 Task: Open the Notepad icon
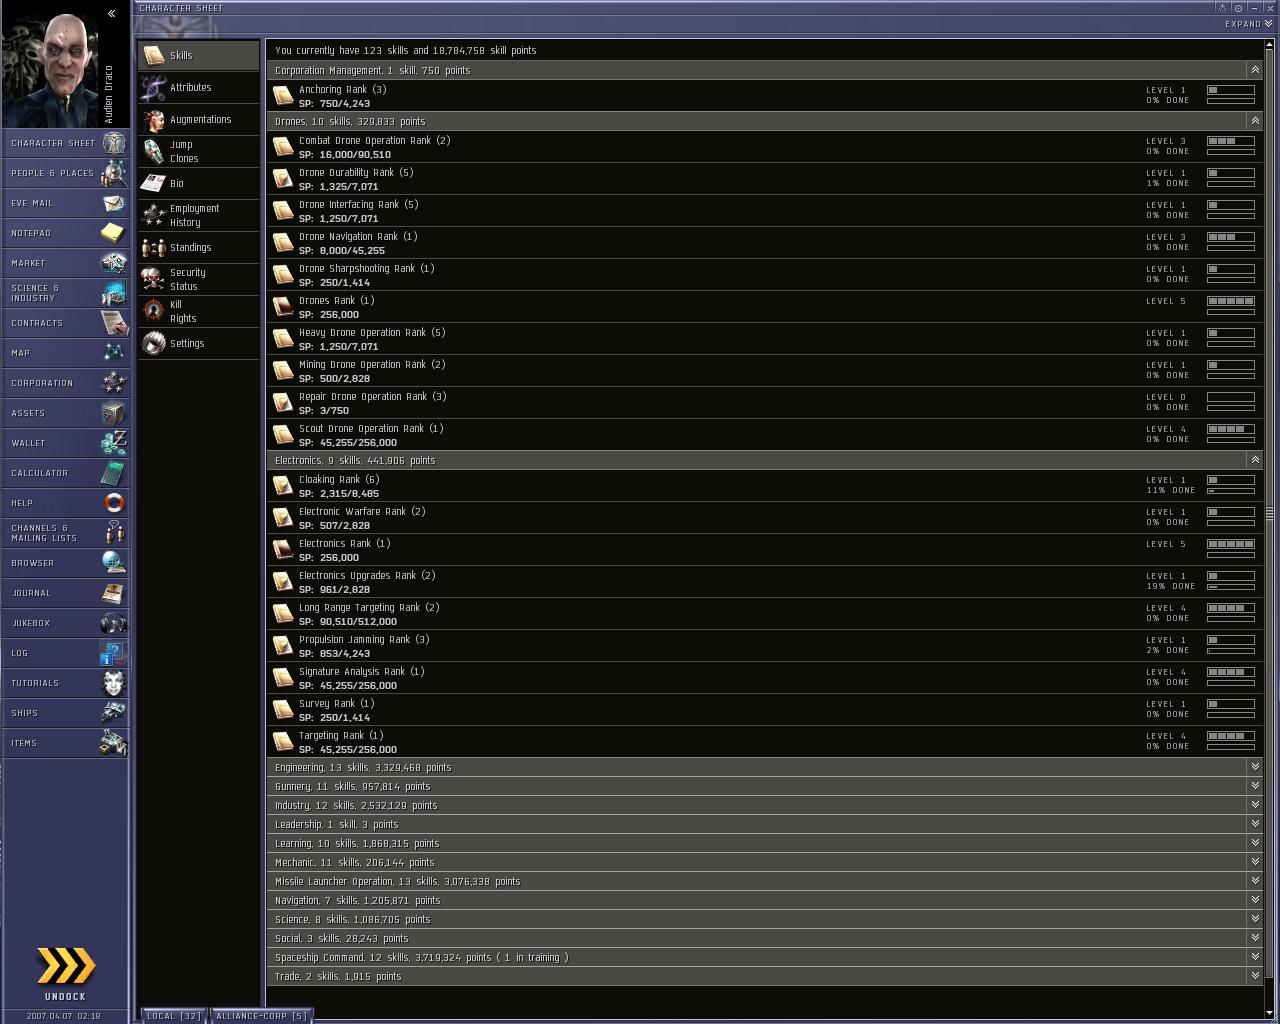[114, 233]
